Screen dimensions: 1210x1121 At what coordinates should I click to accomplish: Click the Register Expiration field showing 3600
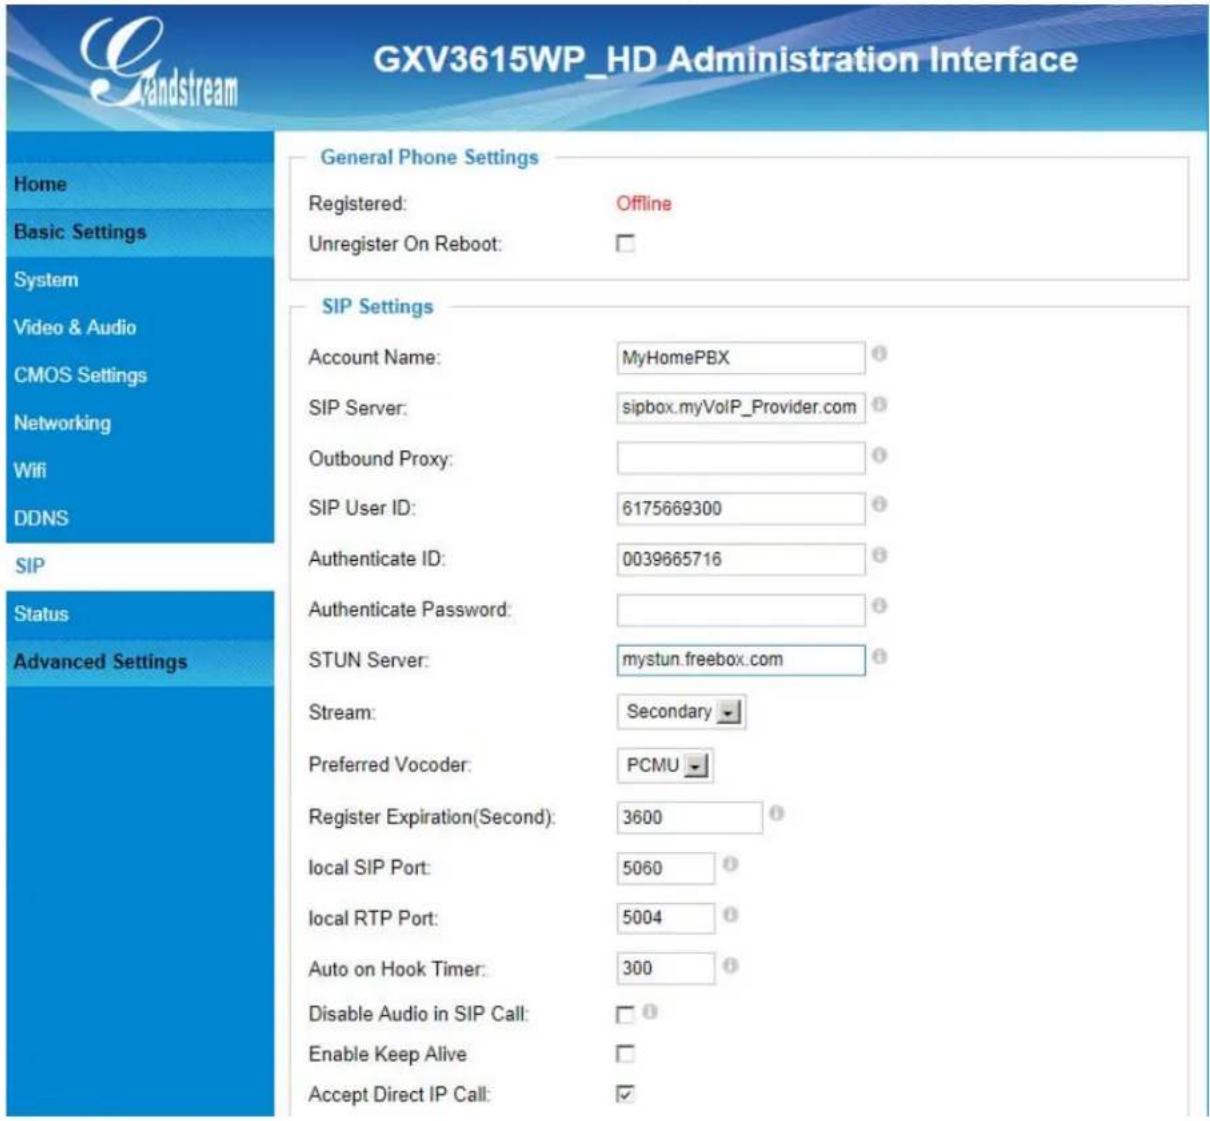click(689, 817)
